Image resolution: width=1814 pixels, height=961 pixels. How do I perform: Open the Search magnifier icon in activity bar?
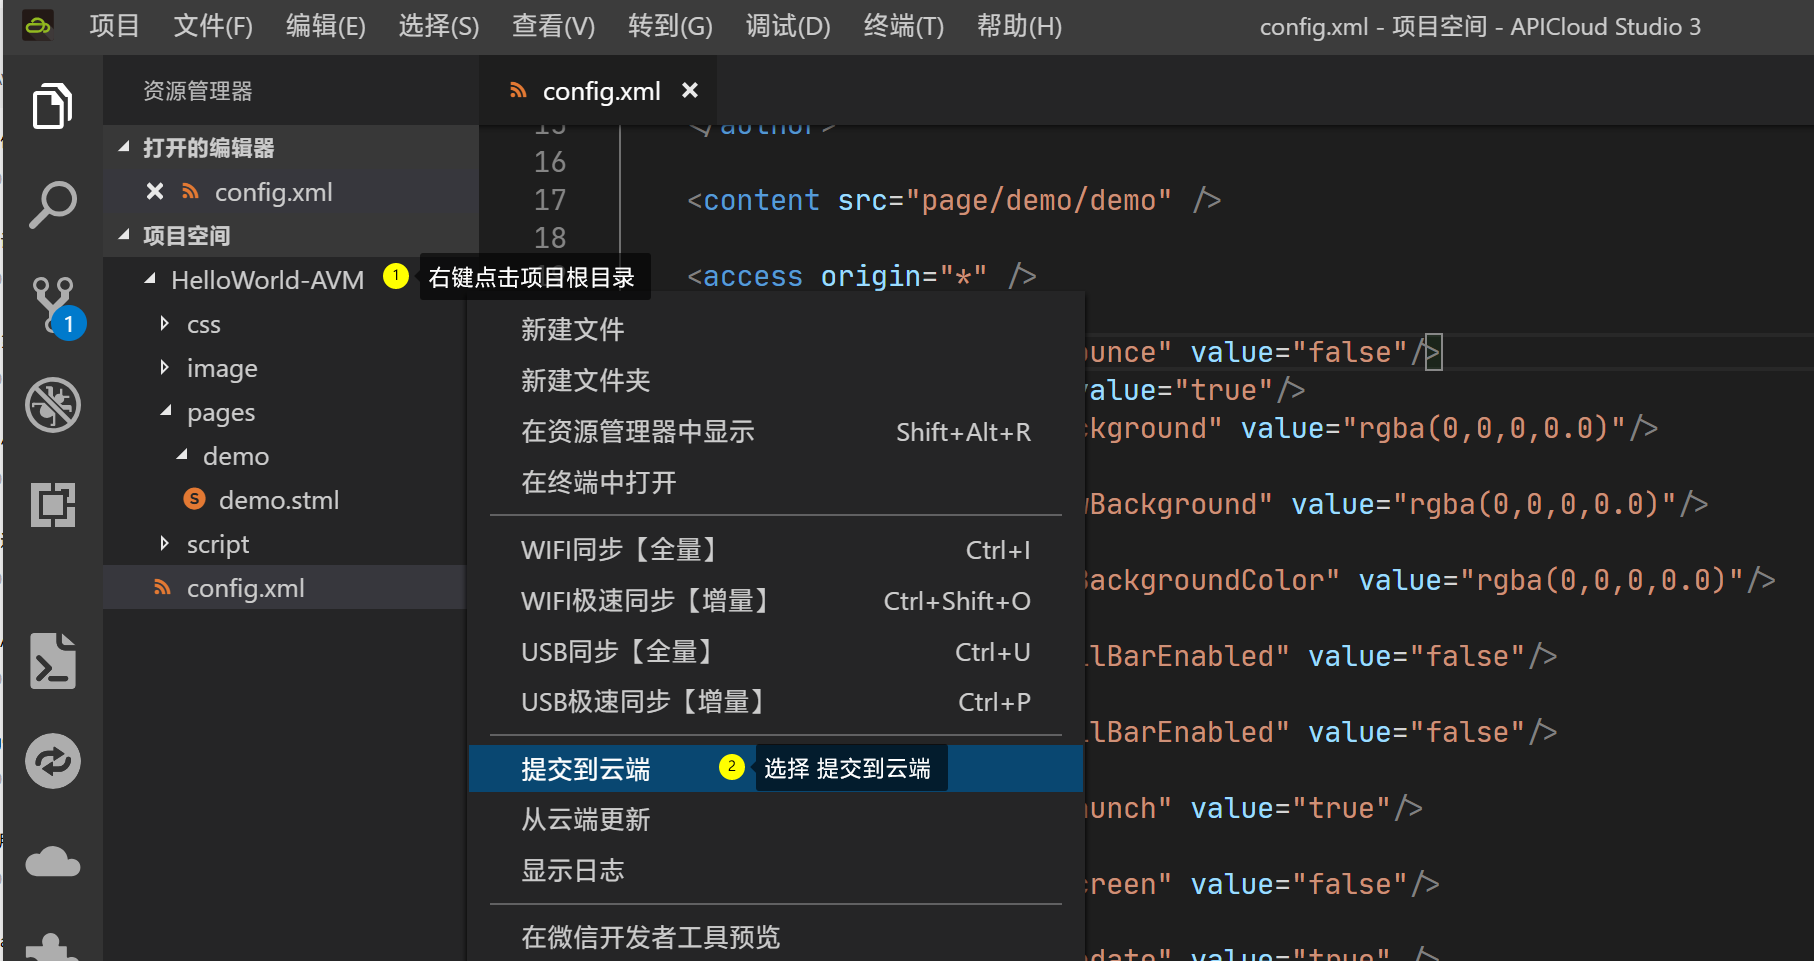click(52, 205)
